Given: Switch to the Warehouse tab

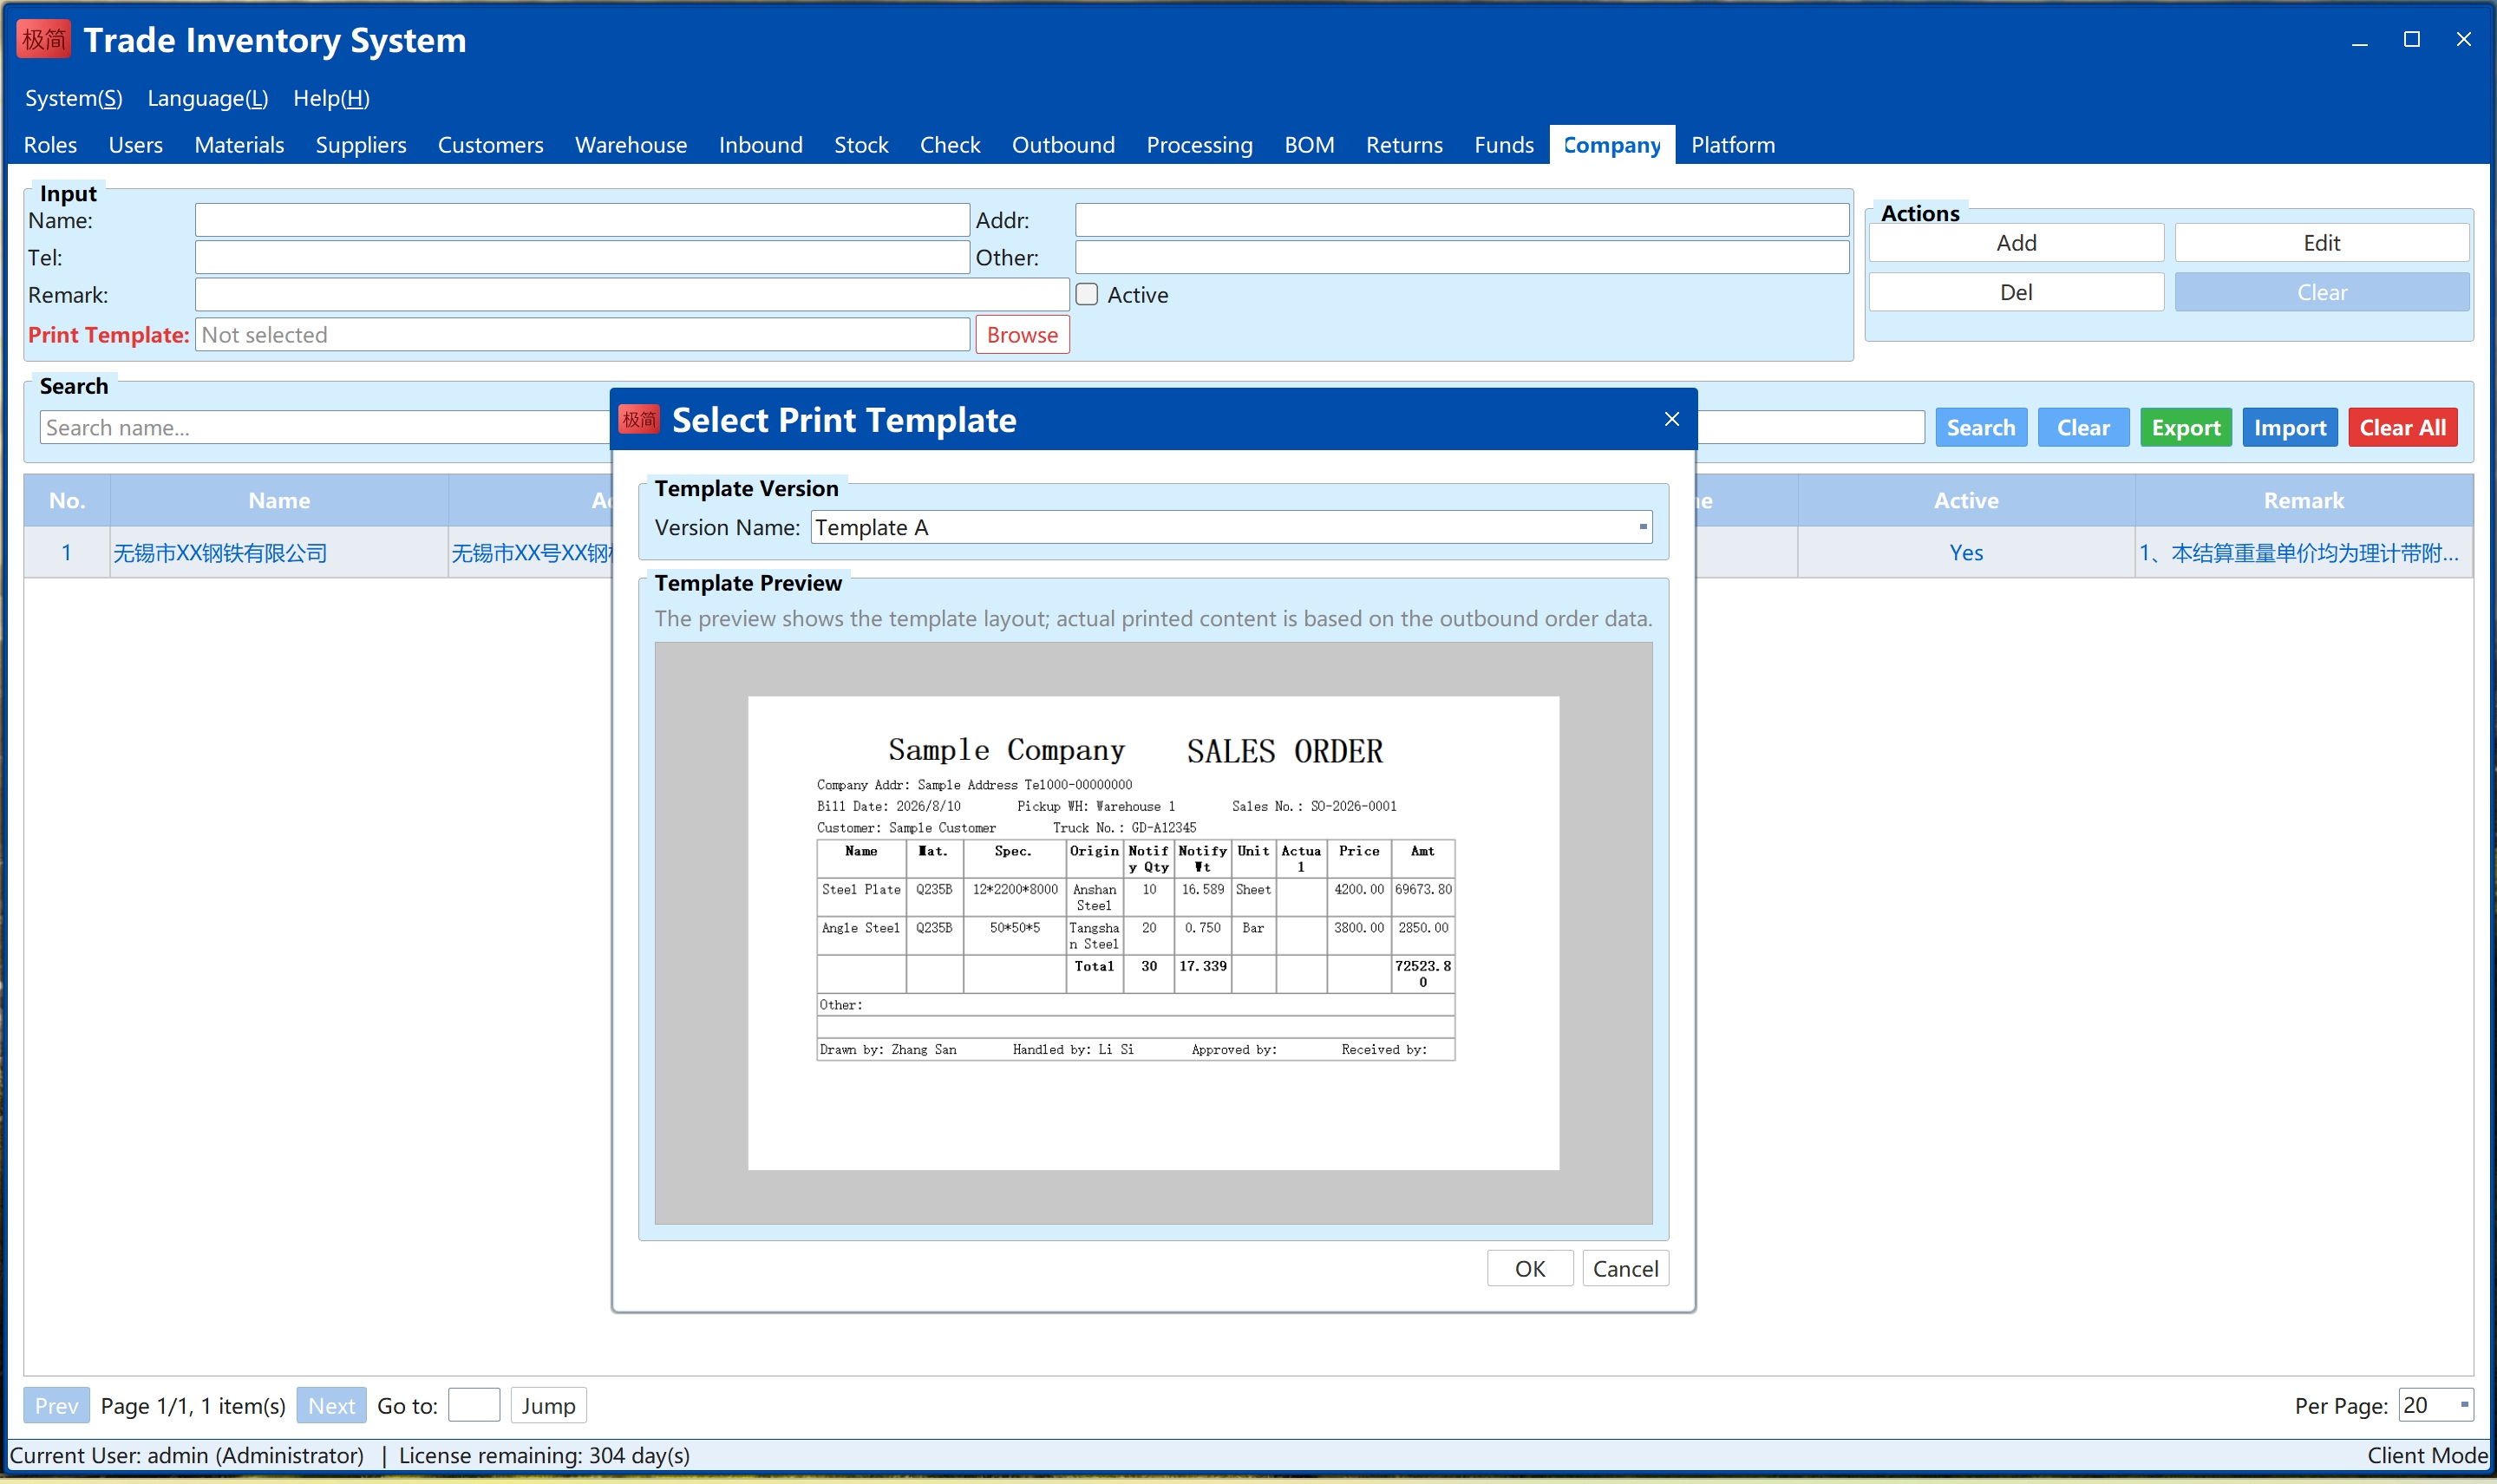Looking at the screenshot, I should [631, 145].
